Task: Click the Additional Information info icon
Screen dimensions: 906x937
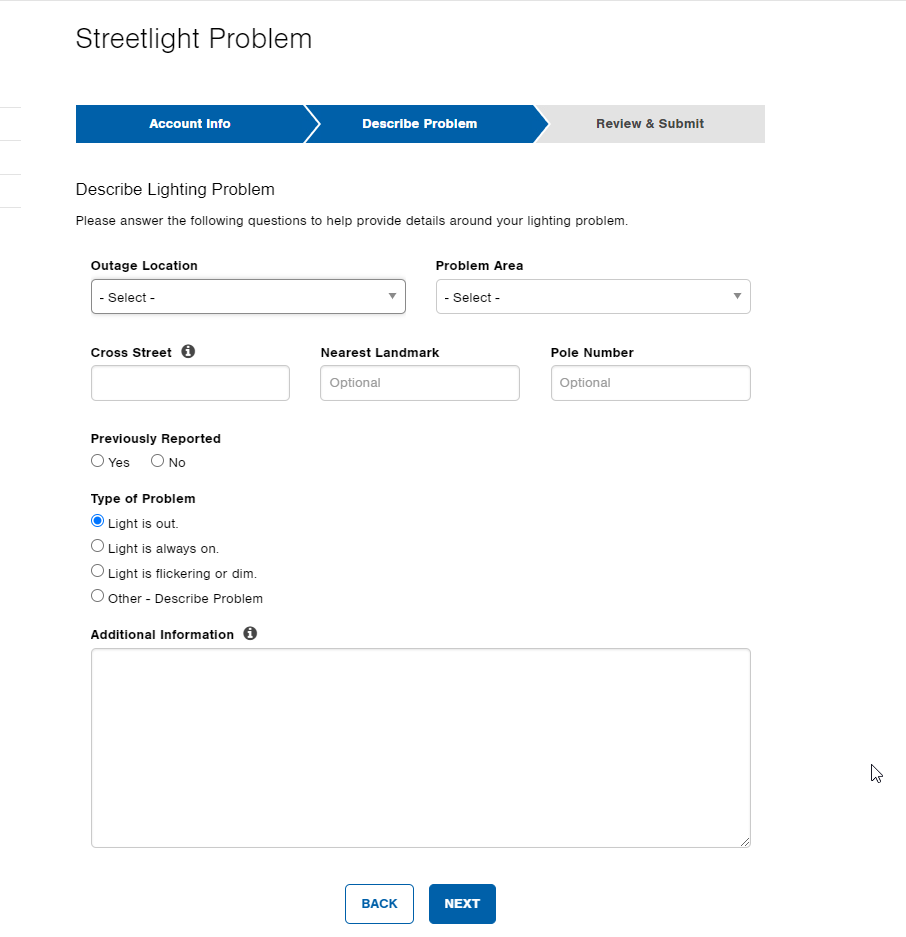Action: 250,633
